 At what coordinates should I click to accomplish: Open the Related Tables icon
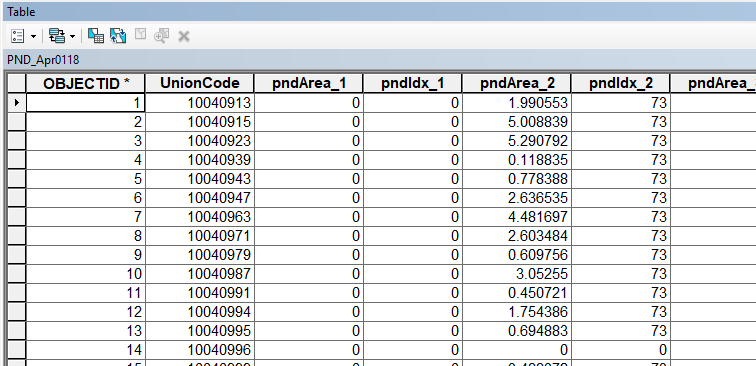click(57, 36)
